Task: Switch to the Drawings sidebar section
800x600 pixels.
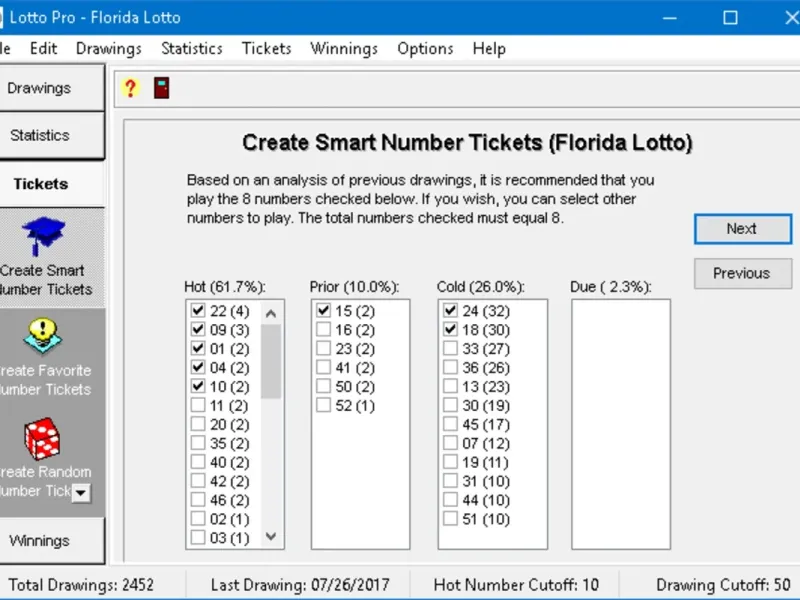Action: pos(52,88)
